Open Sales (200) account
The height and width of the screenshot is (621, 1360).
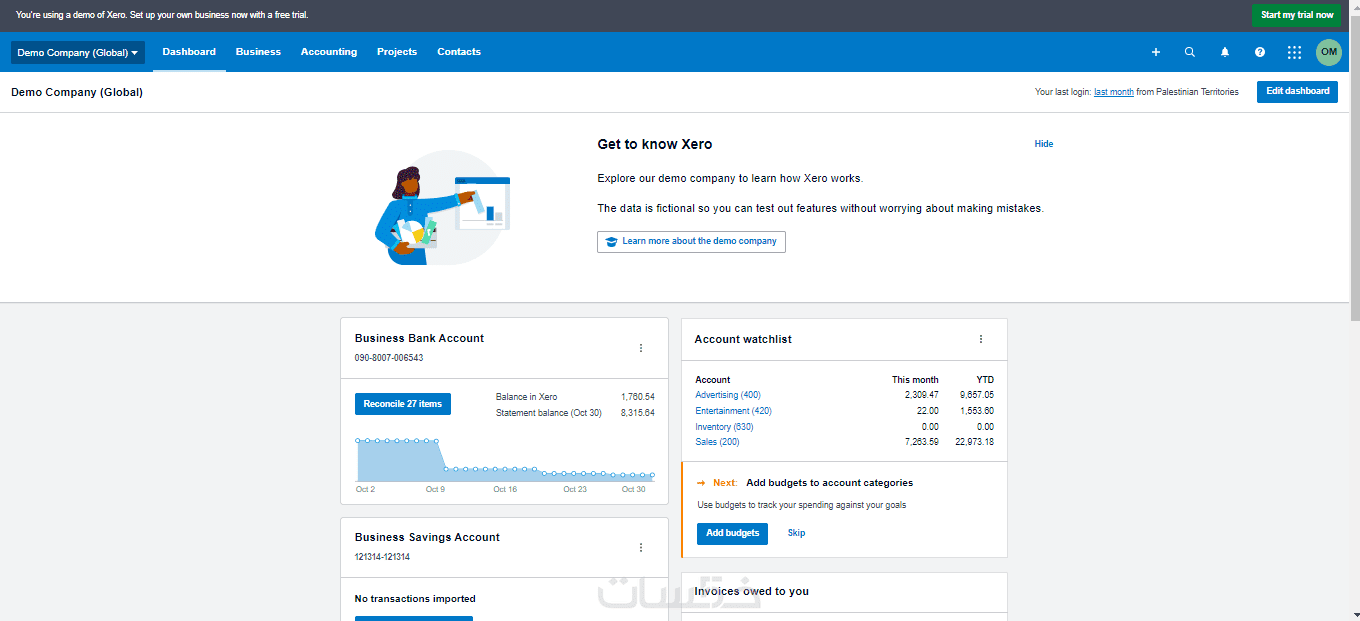tap(717, 442)
